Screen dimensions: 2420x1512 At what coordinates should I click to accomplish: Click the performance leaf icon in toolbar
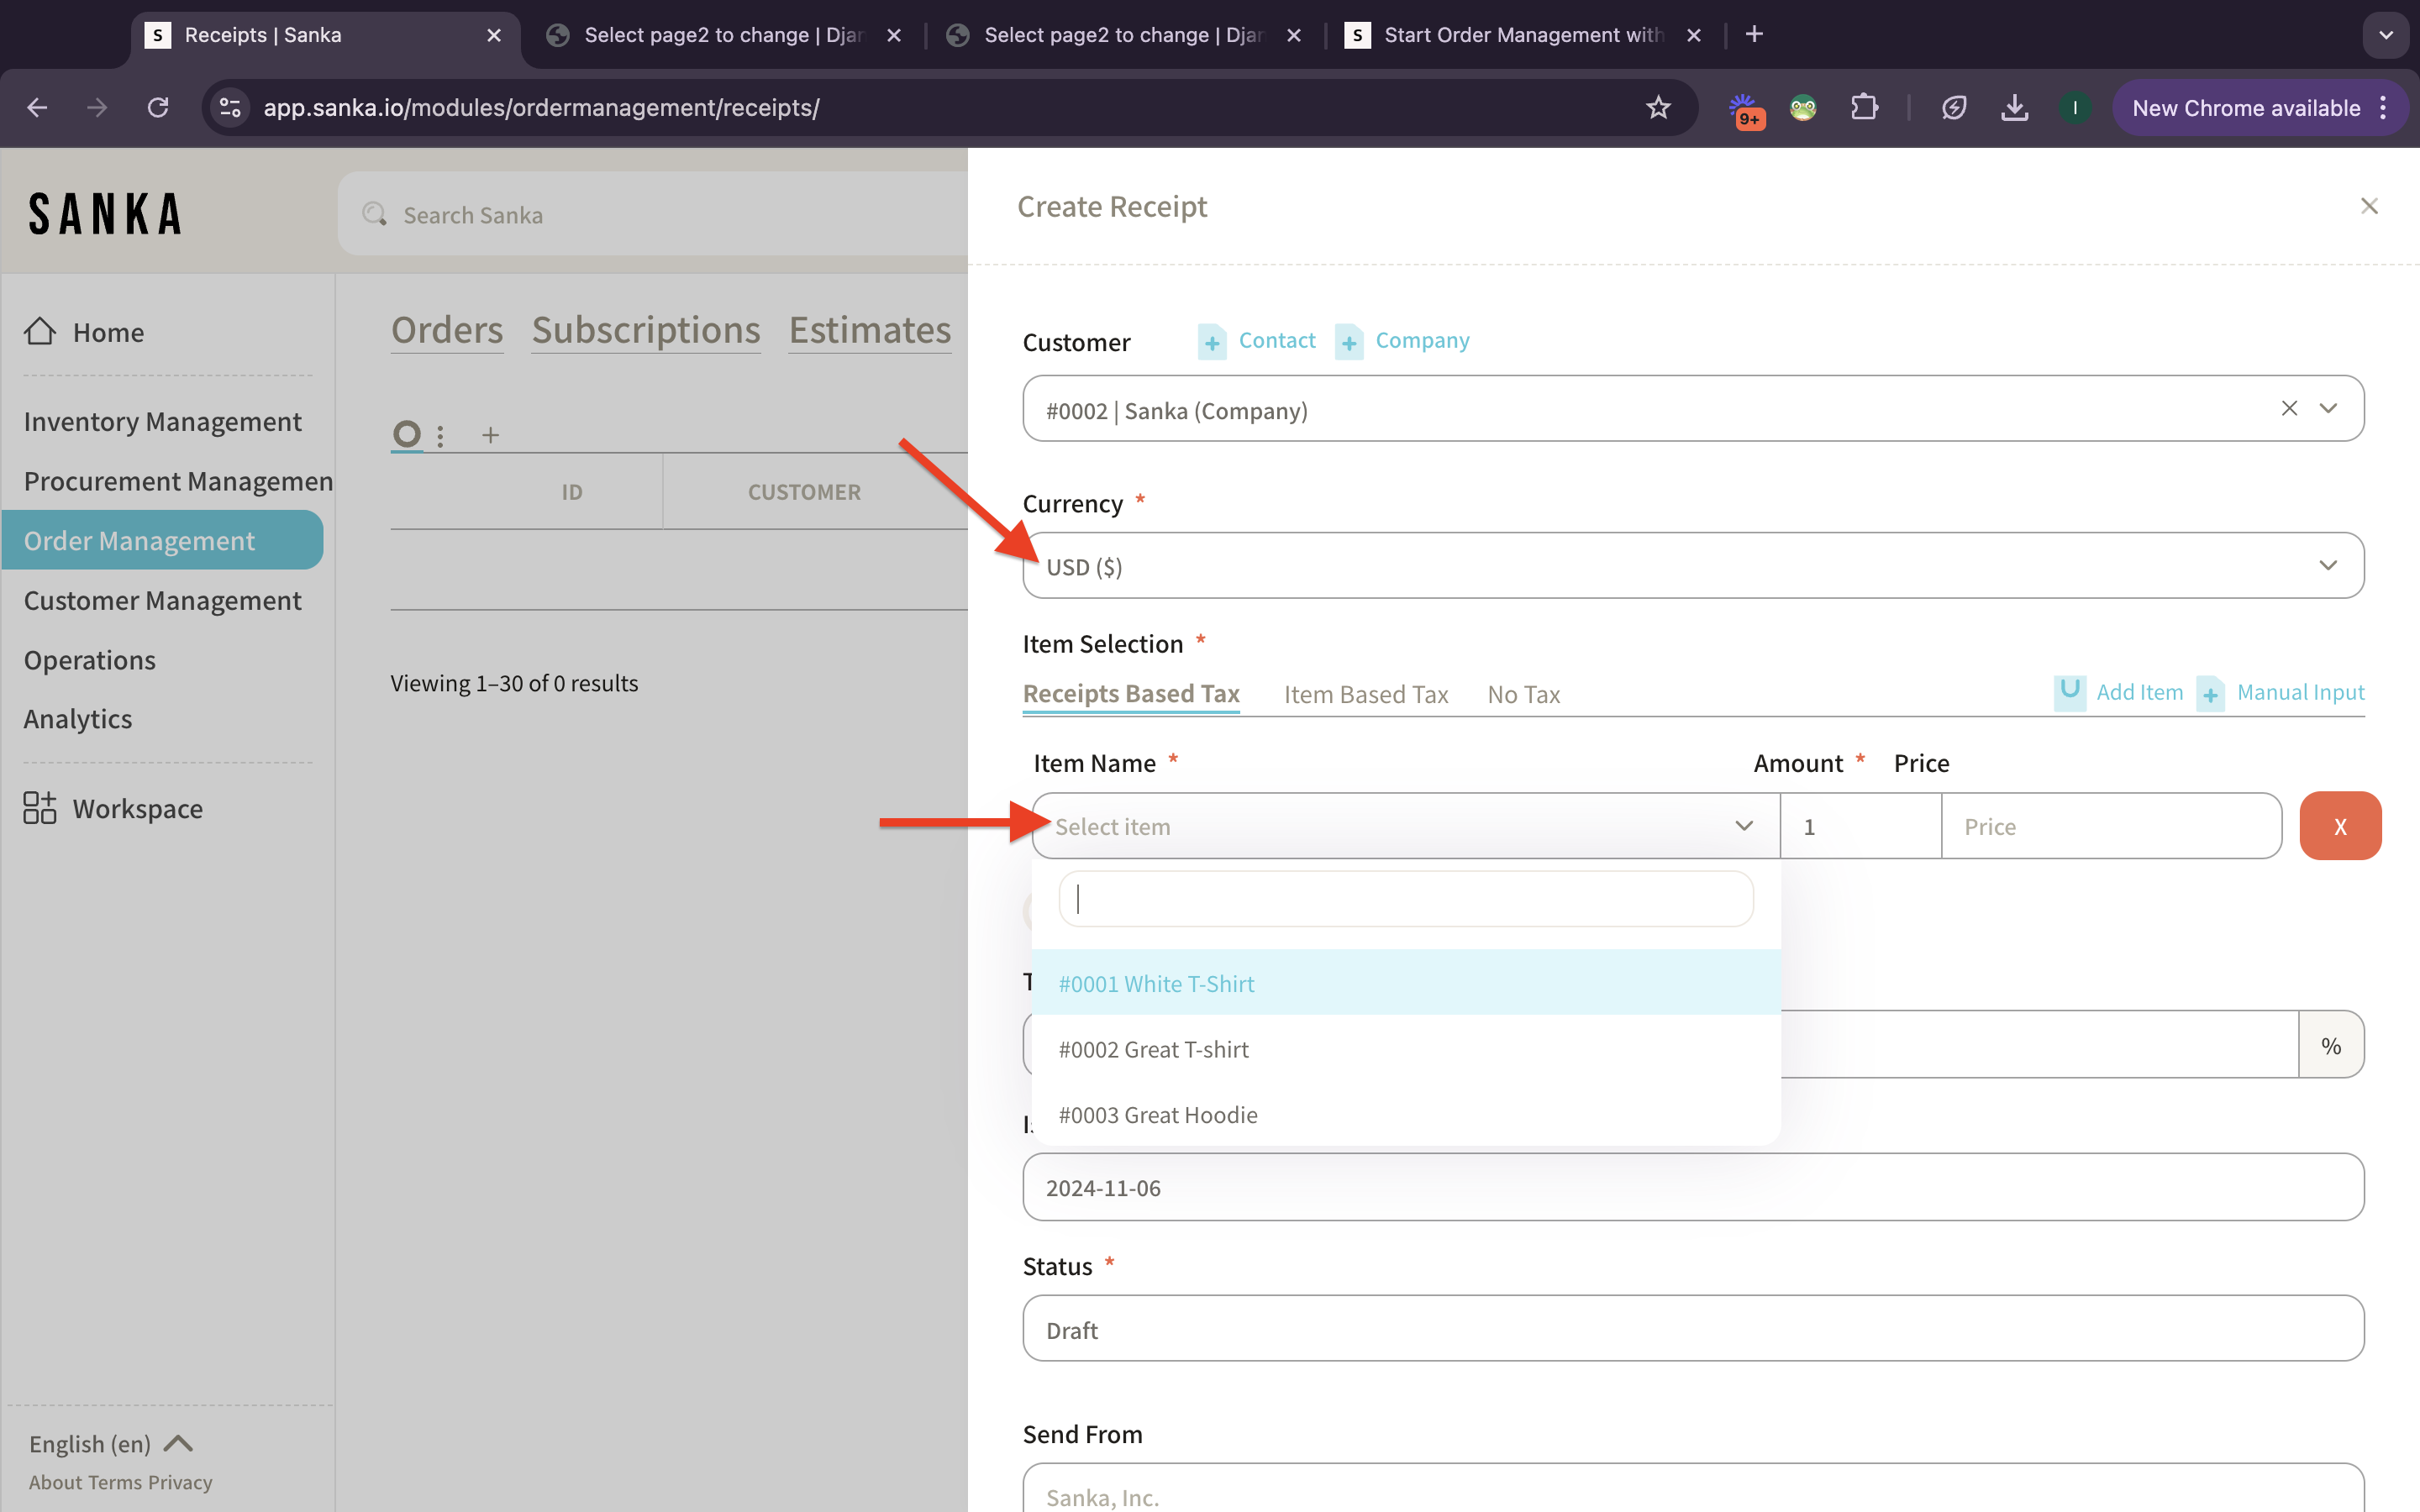click(1953, 107)
